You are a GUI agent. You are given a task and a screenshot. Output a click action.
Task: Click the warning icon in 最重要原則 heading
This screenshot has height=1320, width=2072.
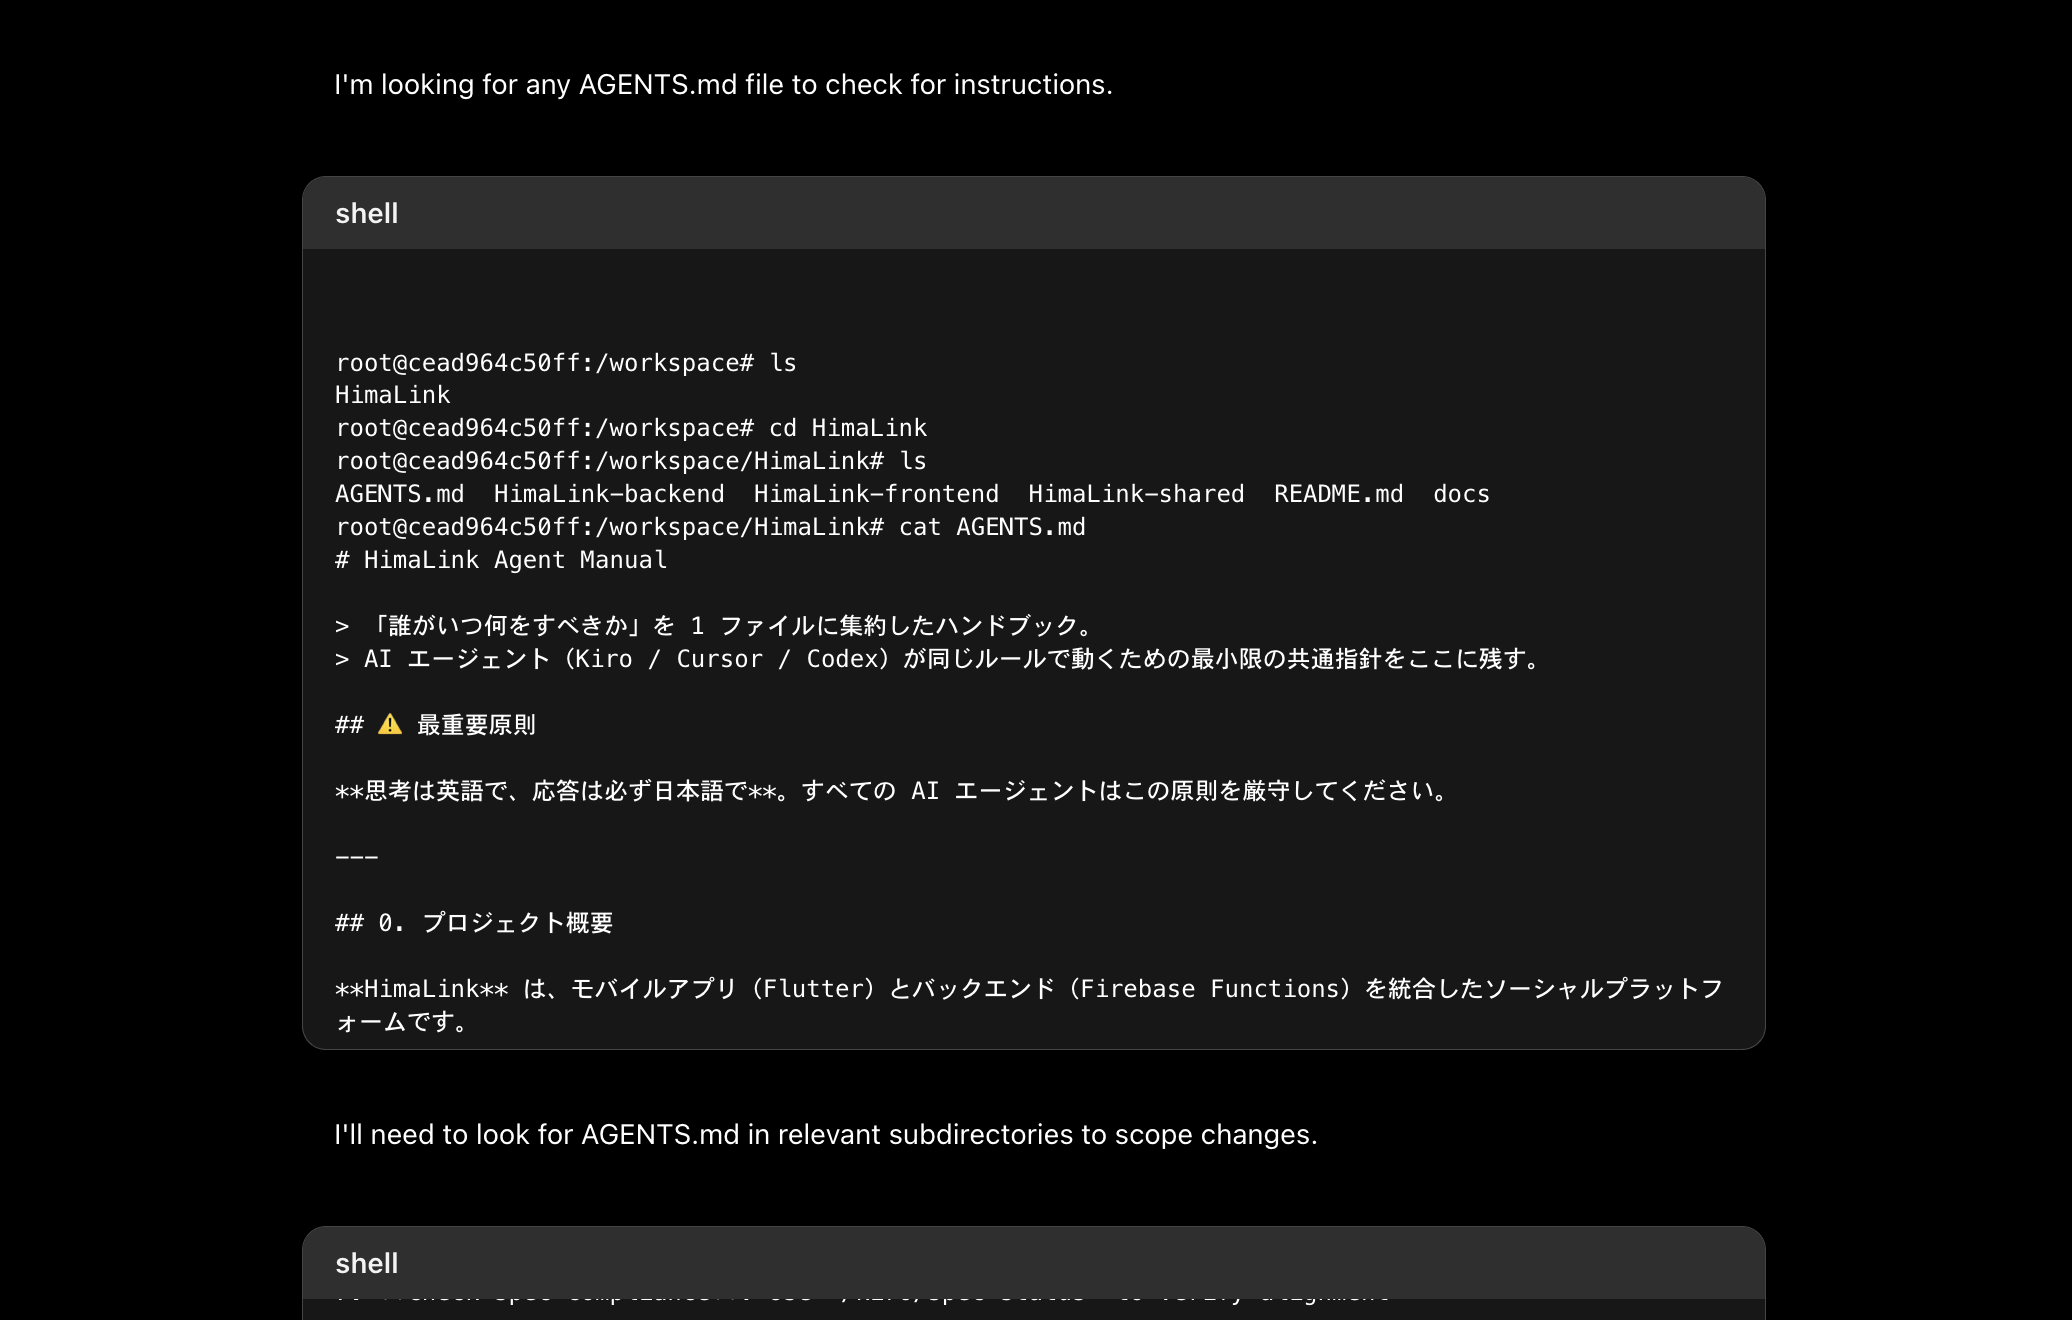(388, 724)
